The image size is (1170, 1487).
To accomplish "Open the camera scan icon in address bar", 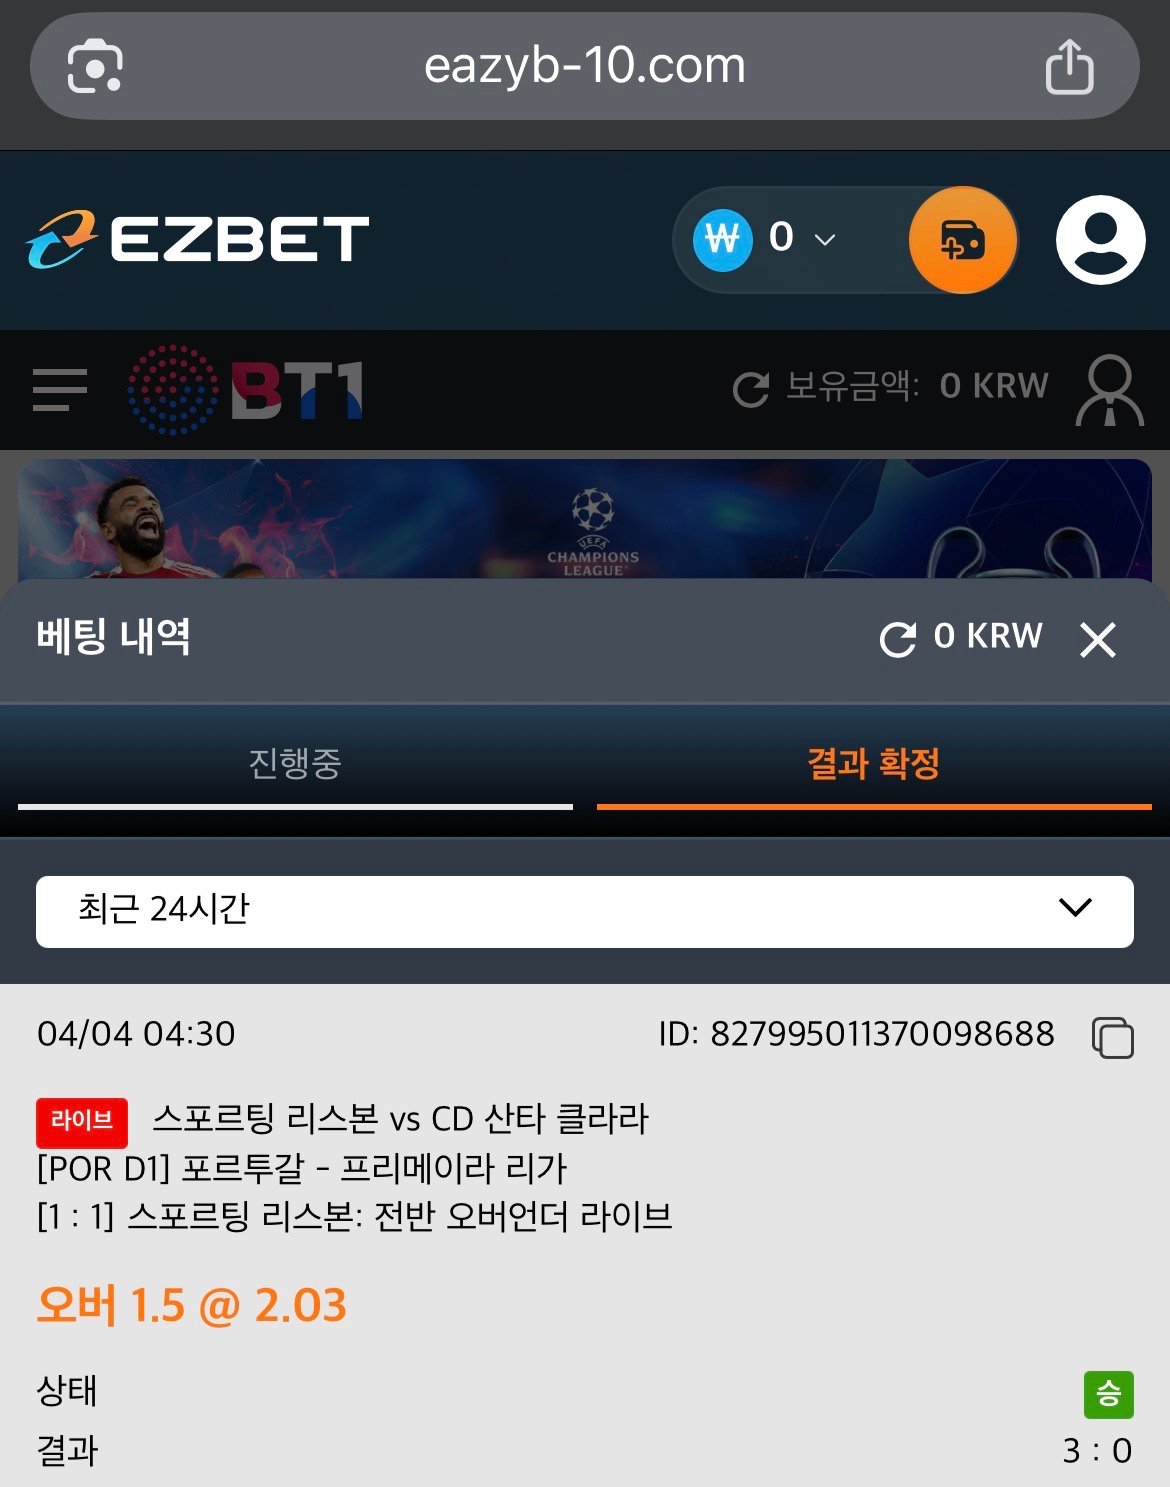I will tap(94, 67).
